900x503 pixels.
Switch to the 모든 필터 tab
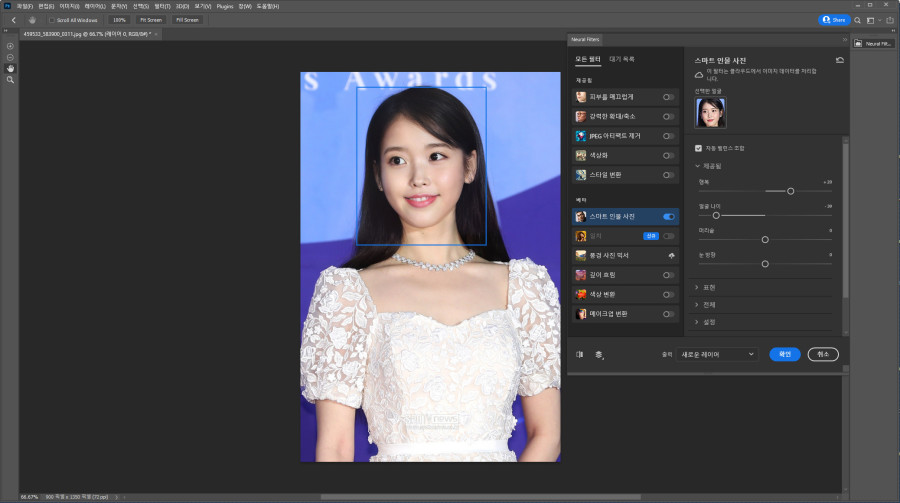point(588,59)
